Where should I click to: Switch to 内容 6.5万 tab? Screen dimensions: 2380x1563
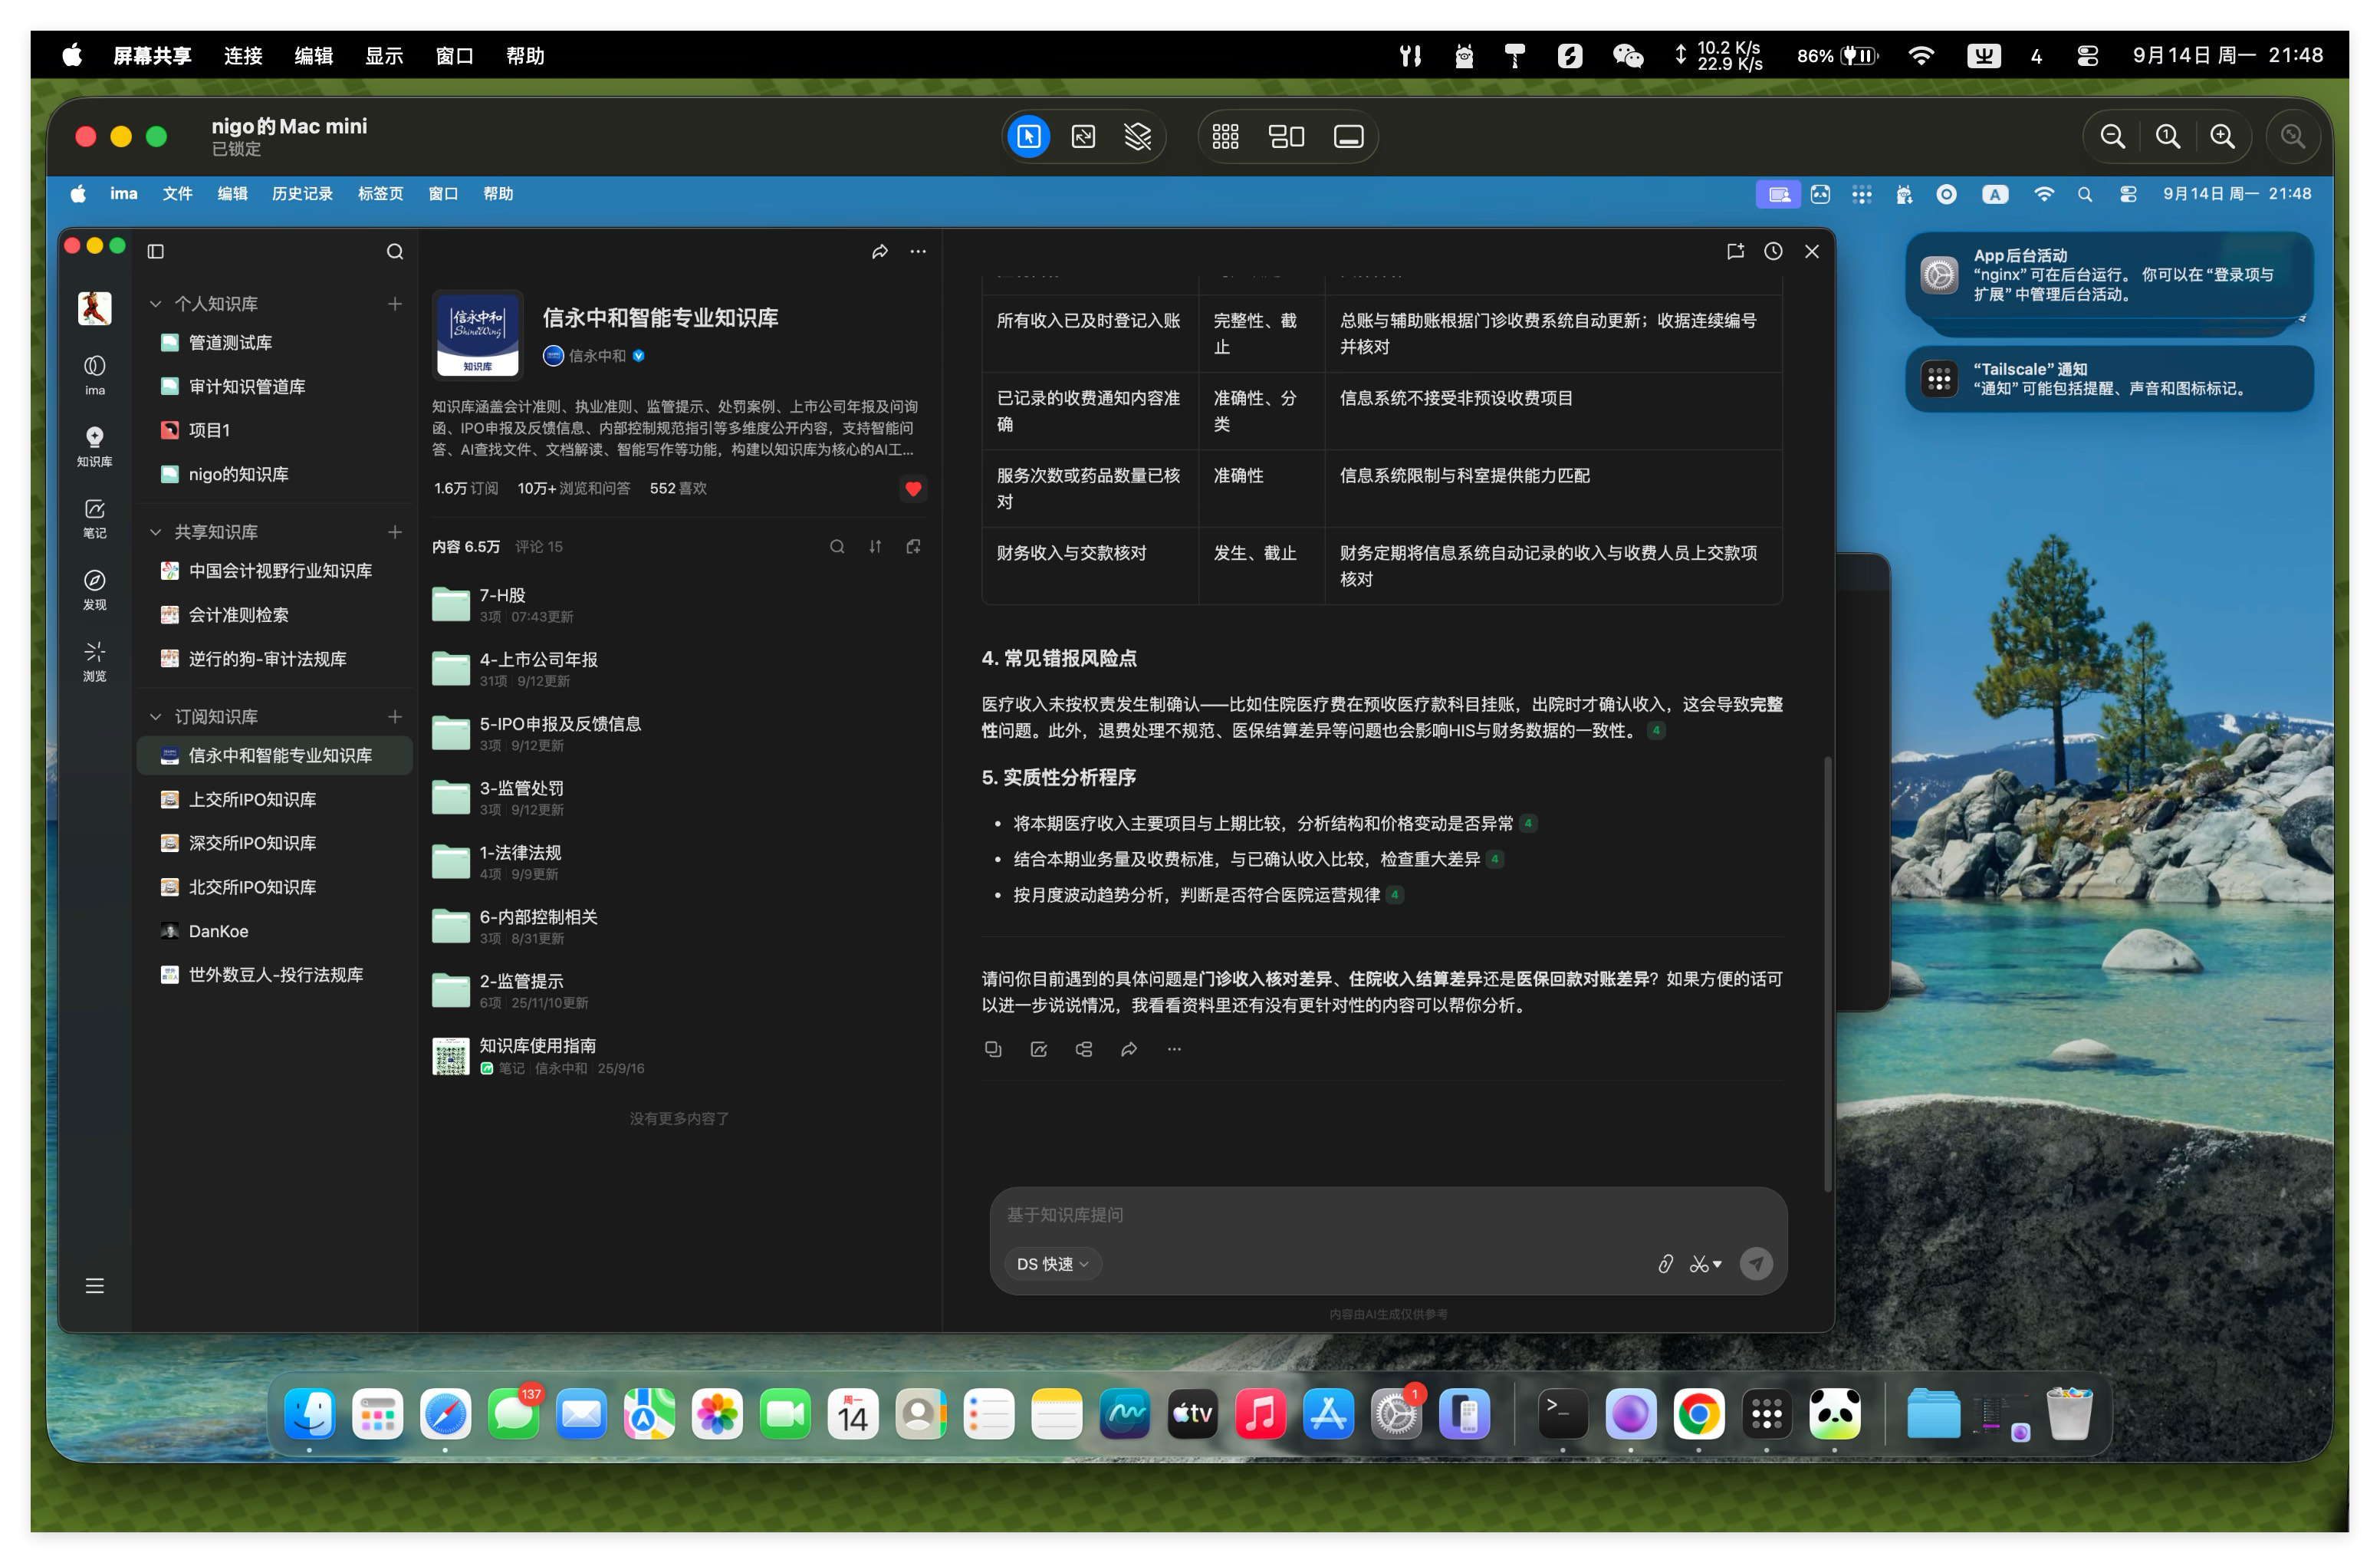(x=466, y=546)
